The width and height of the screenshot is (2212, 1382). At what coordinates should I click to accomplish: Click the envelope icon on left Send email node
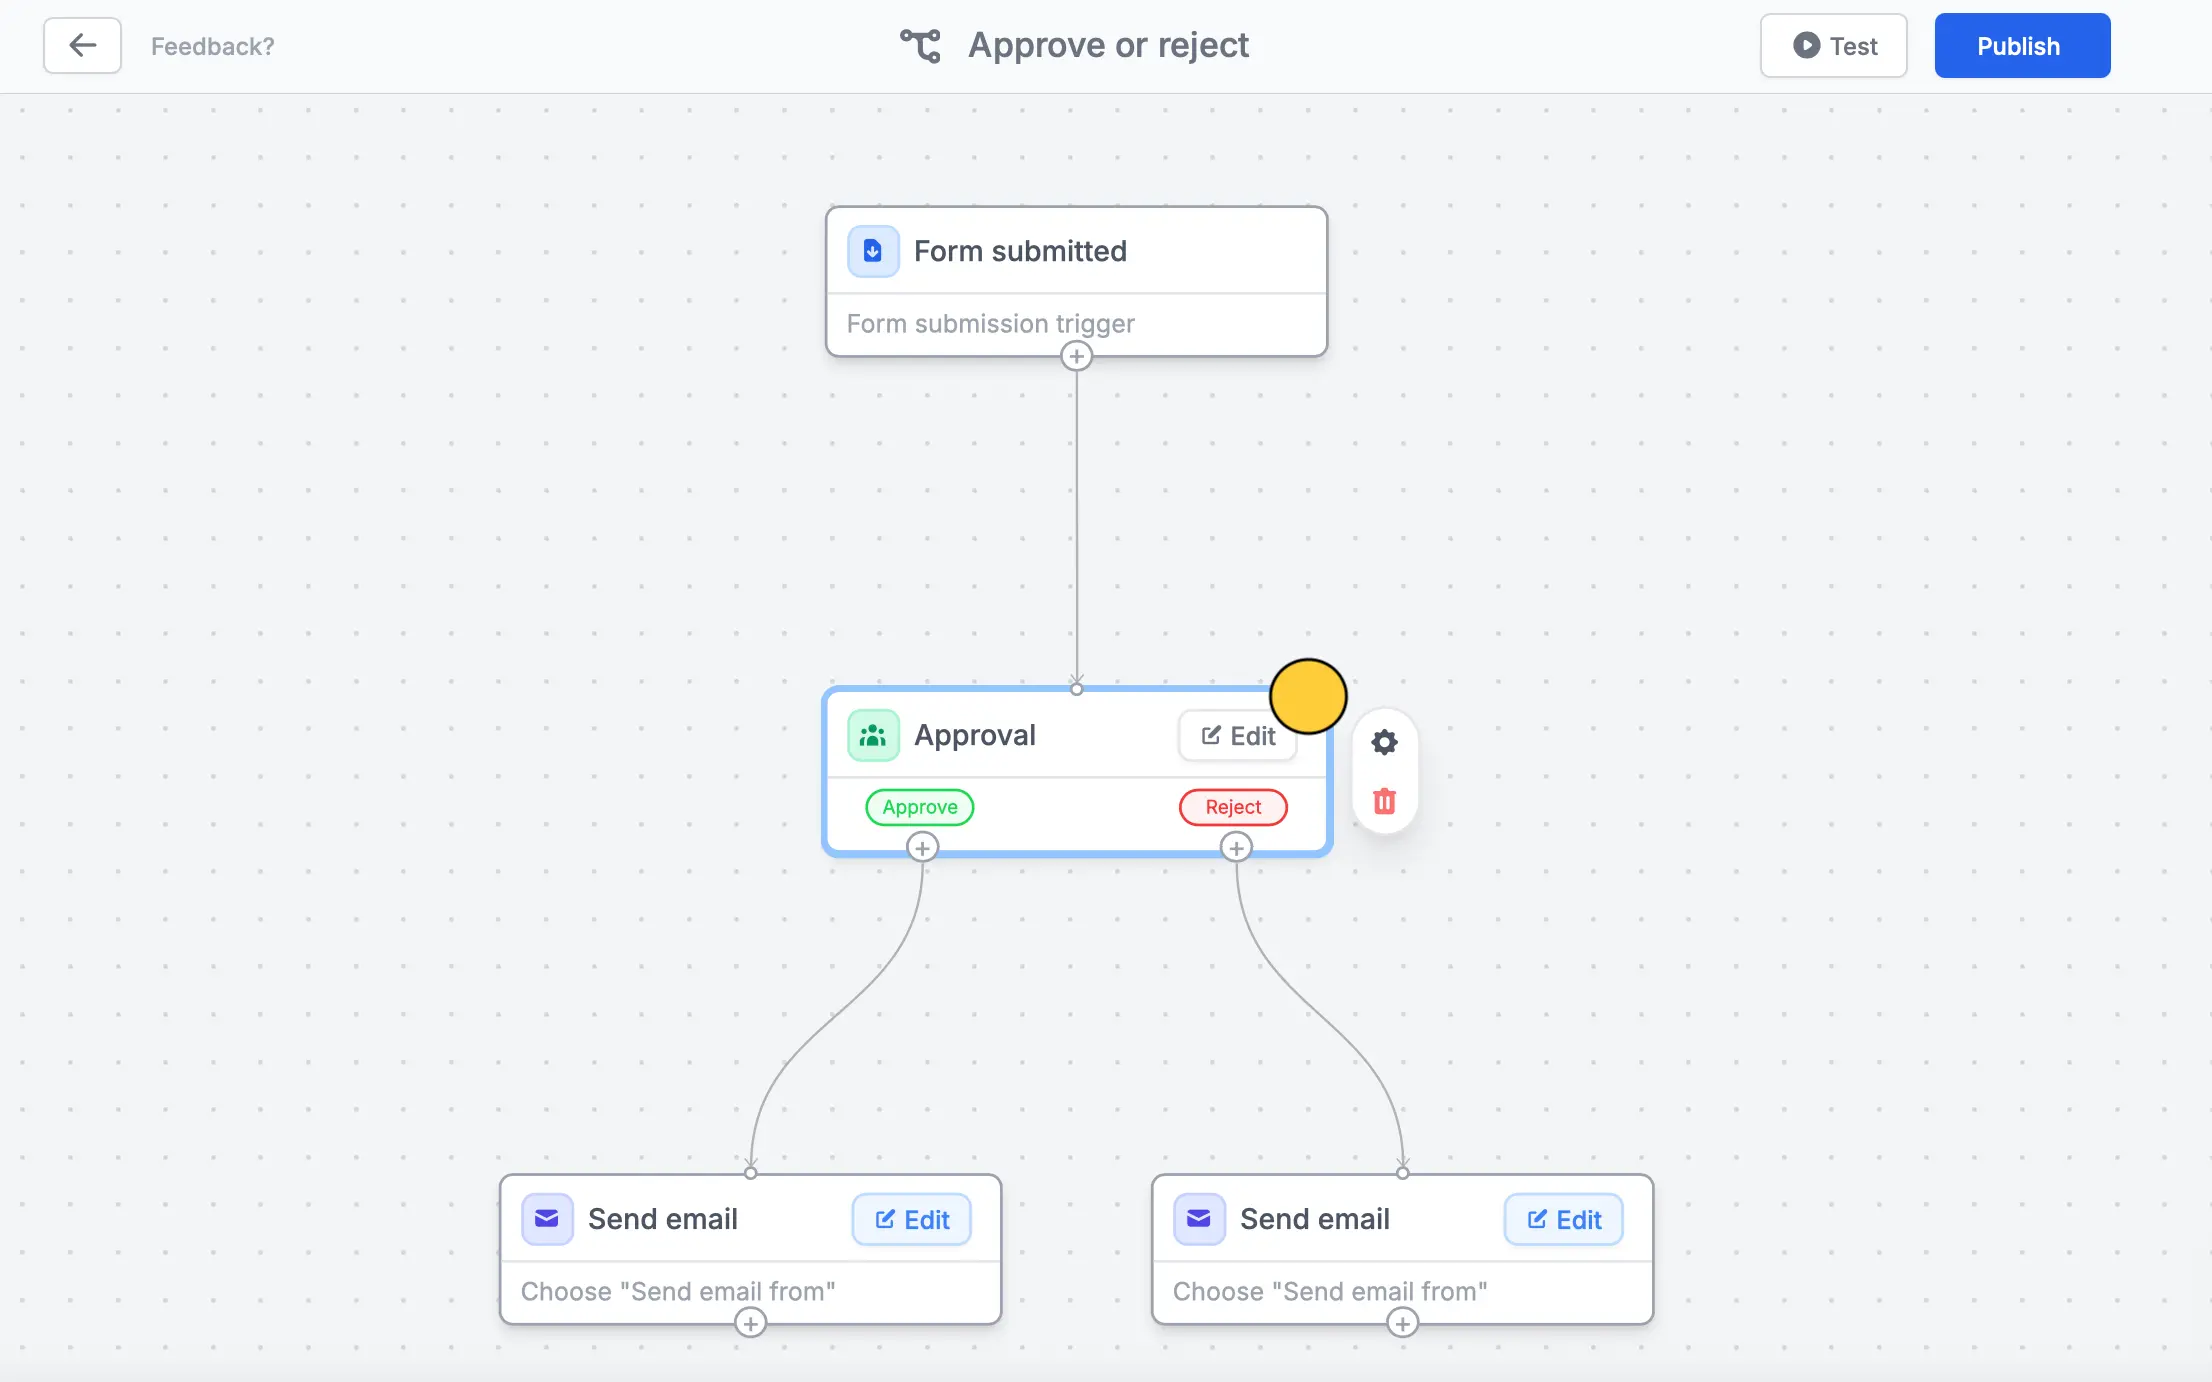click(547, 1219)
